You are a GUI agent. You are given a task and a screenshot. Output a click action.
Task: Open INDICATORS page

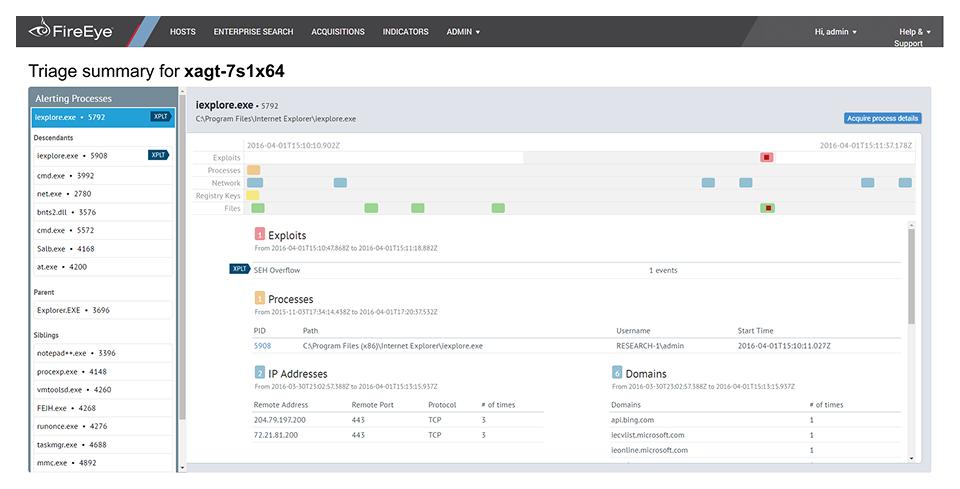click(x=405, y=32)
